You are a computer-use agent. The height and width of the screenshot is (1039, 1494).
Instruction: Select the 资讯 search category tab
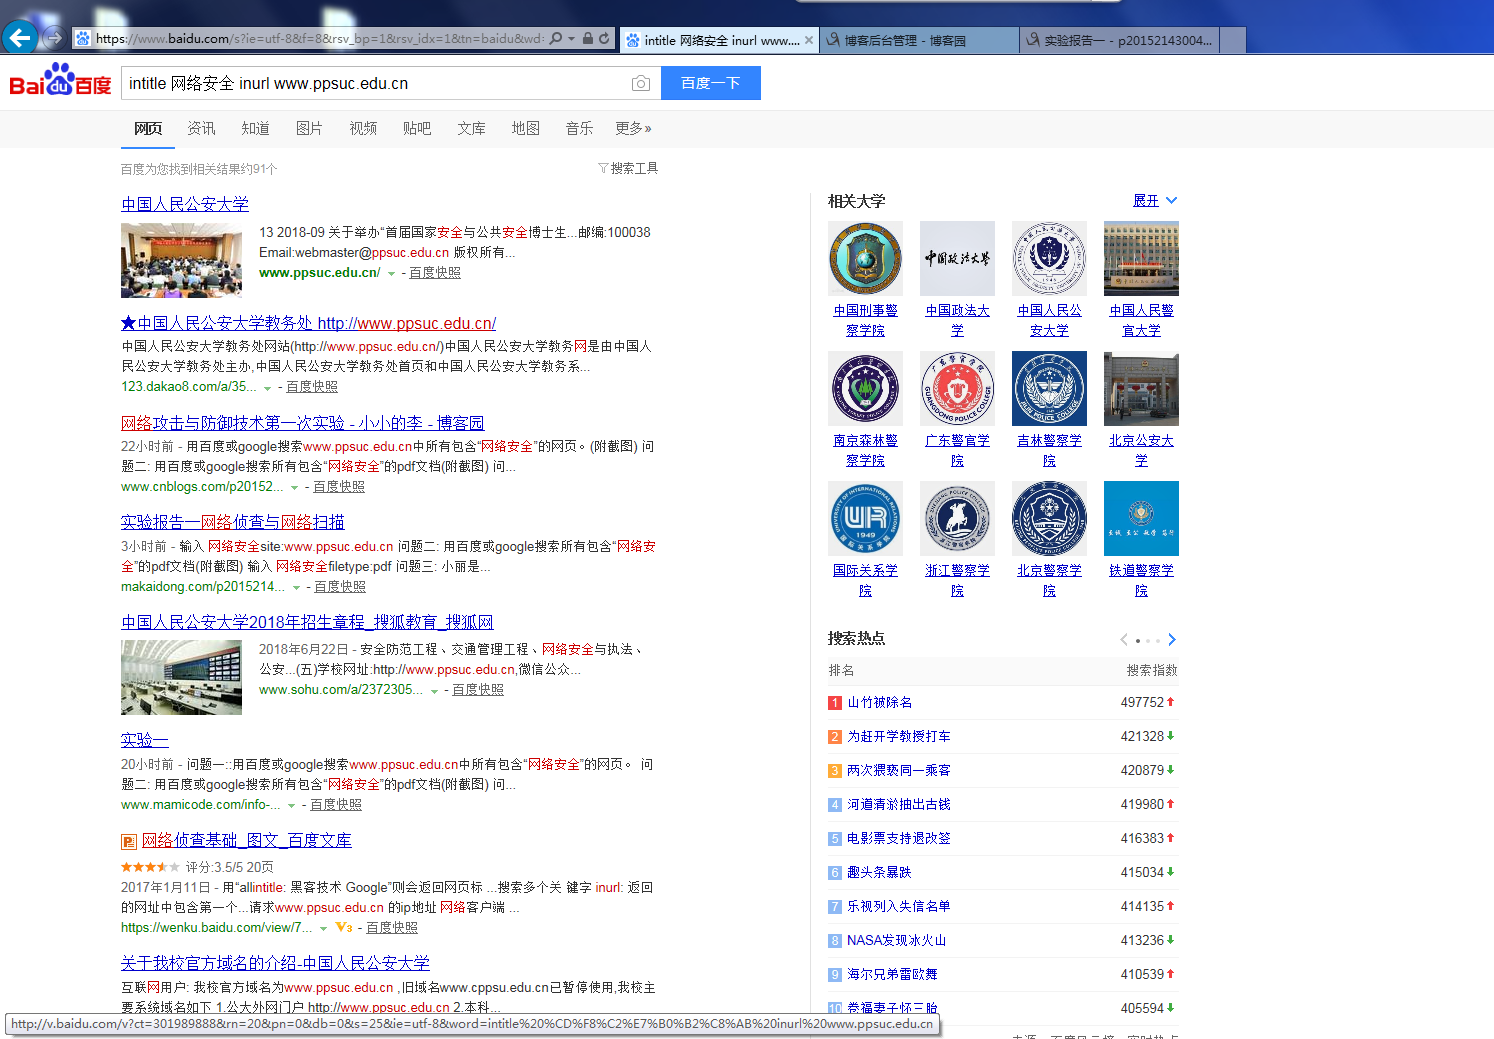pos(201,128)
